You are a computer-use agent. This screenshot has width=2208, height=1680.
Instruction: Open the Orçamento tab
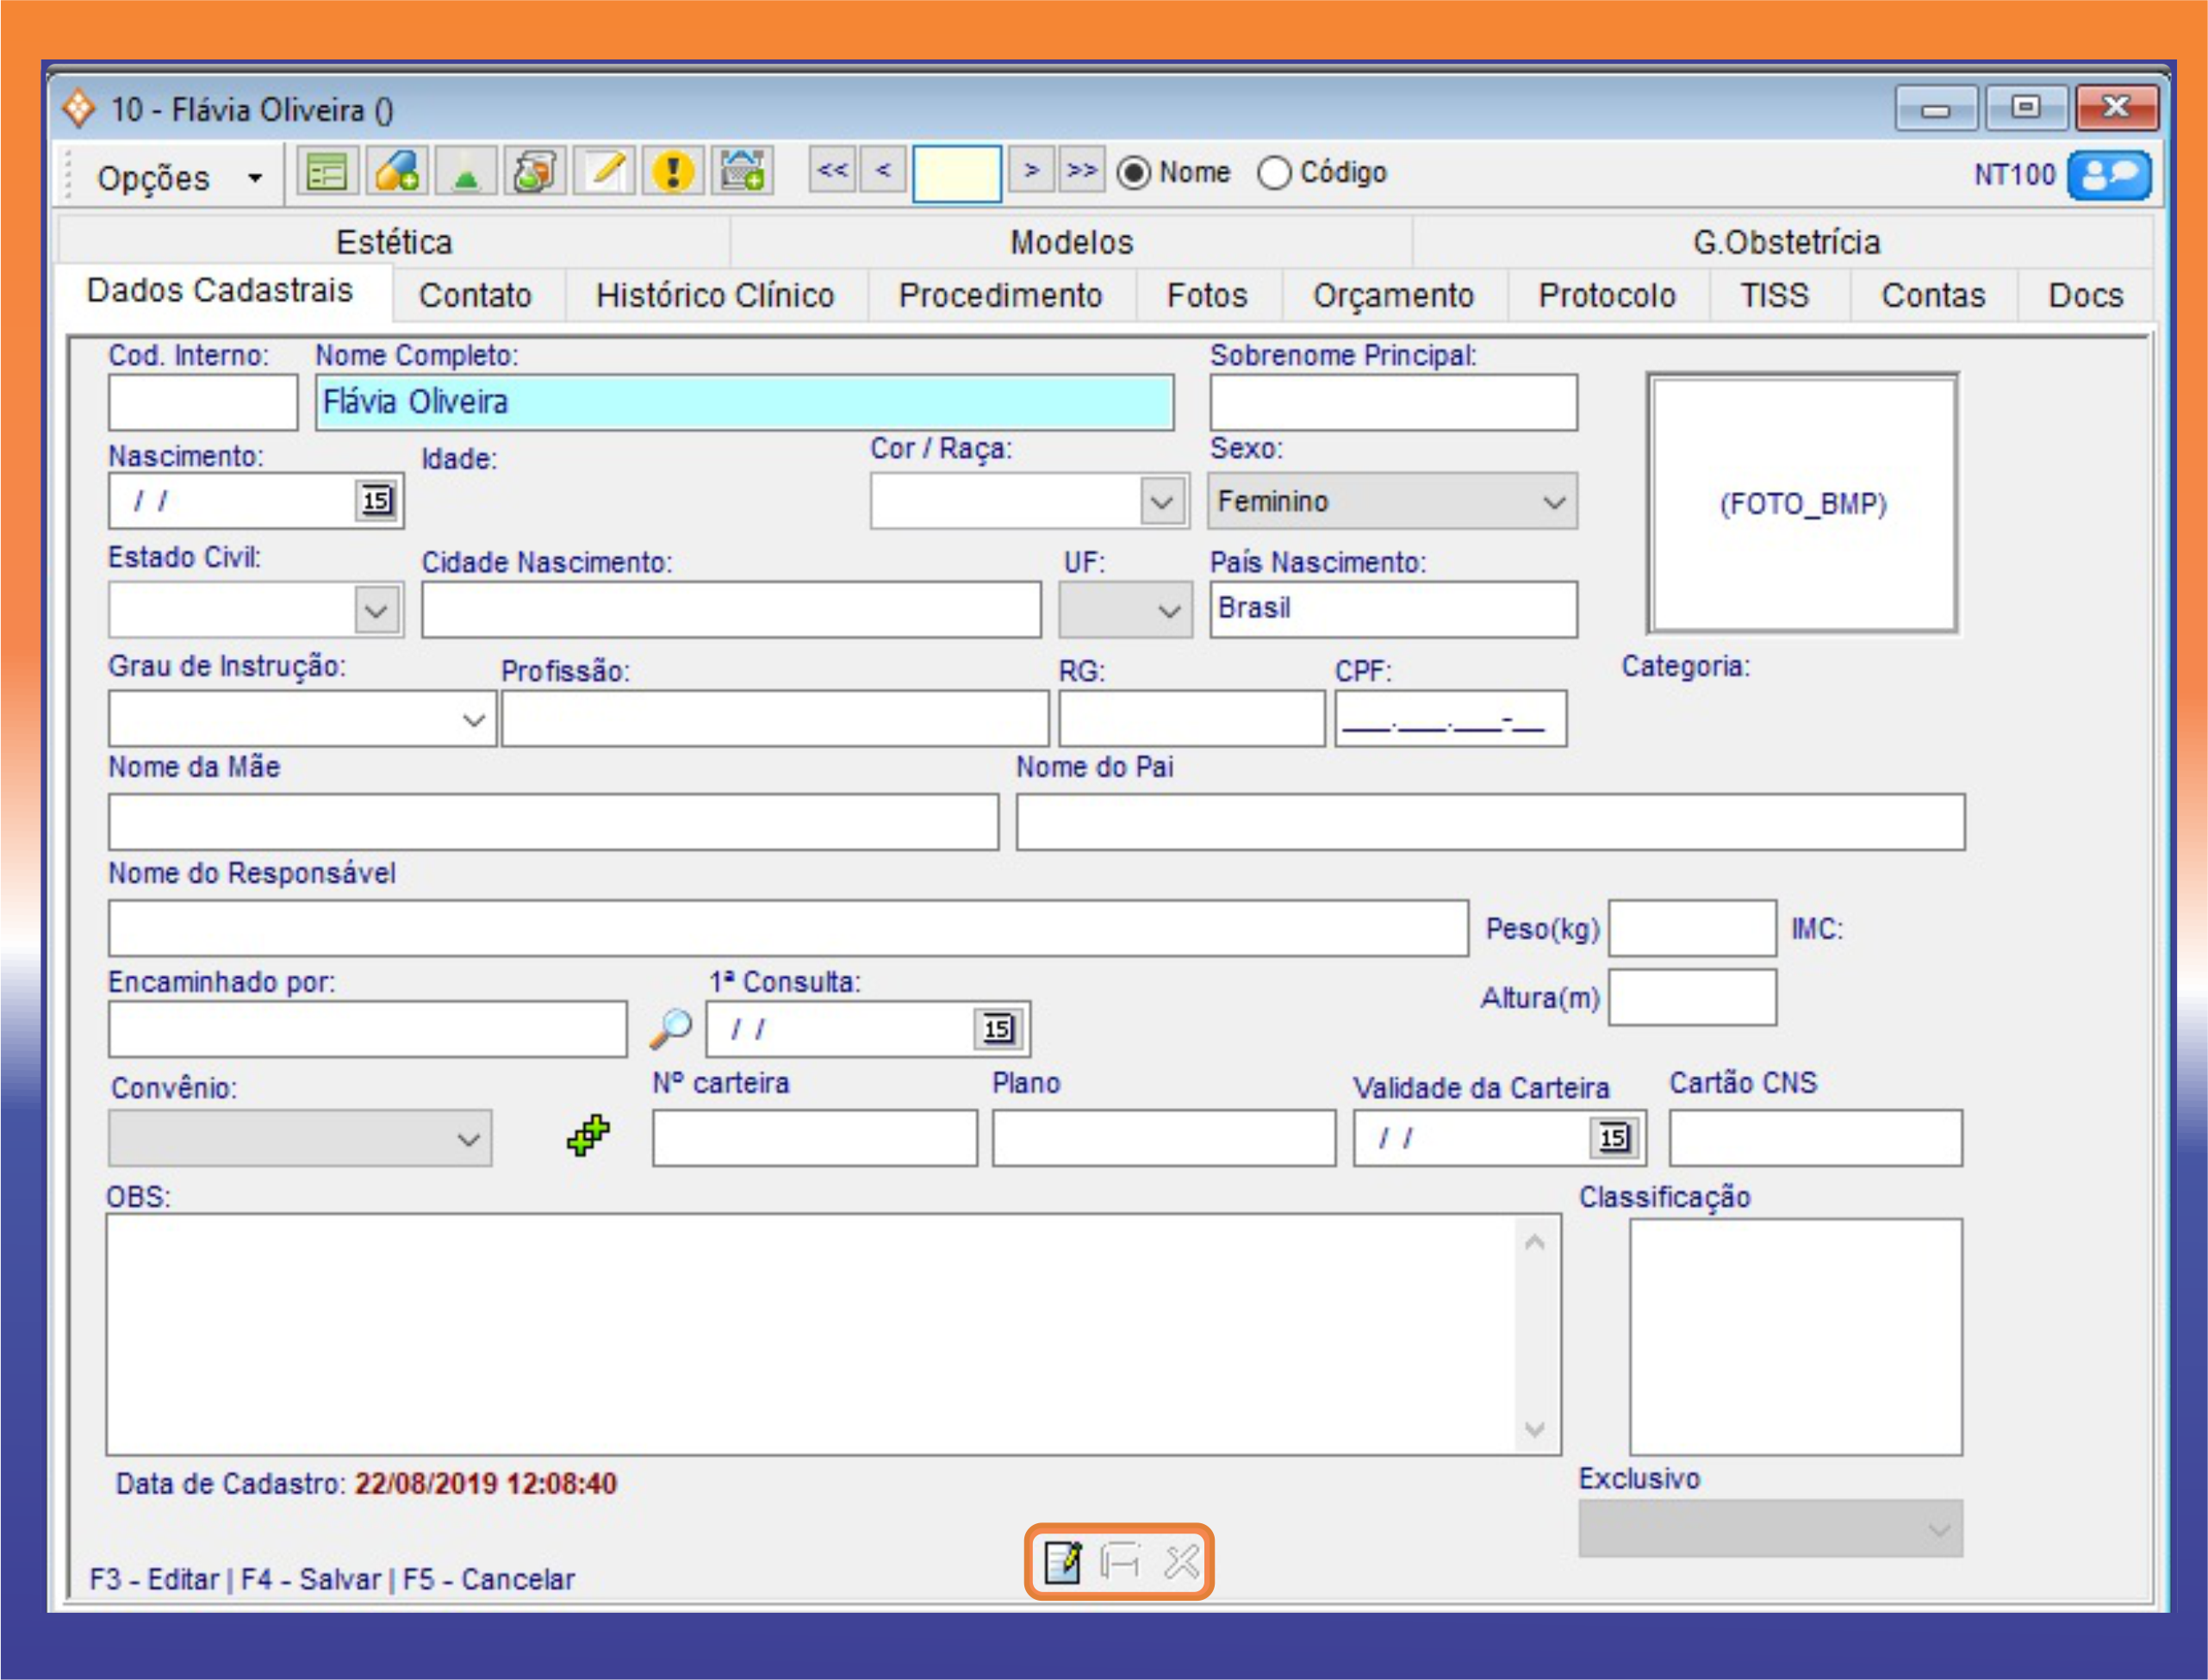[1392, 296]
